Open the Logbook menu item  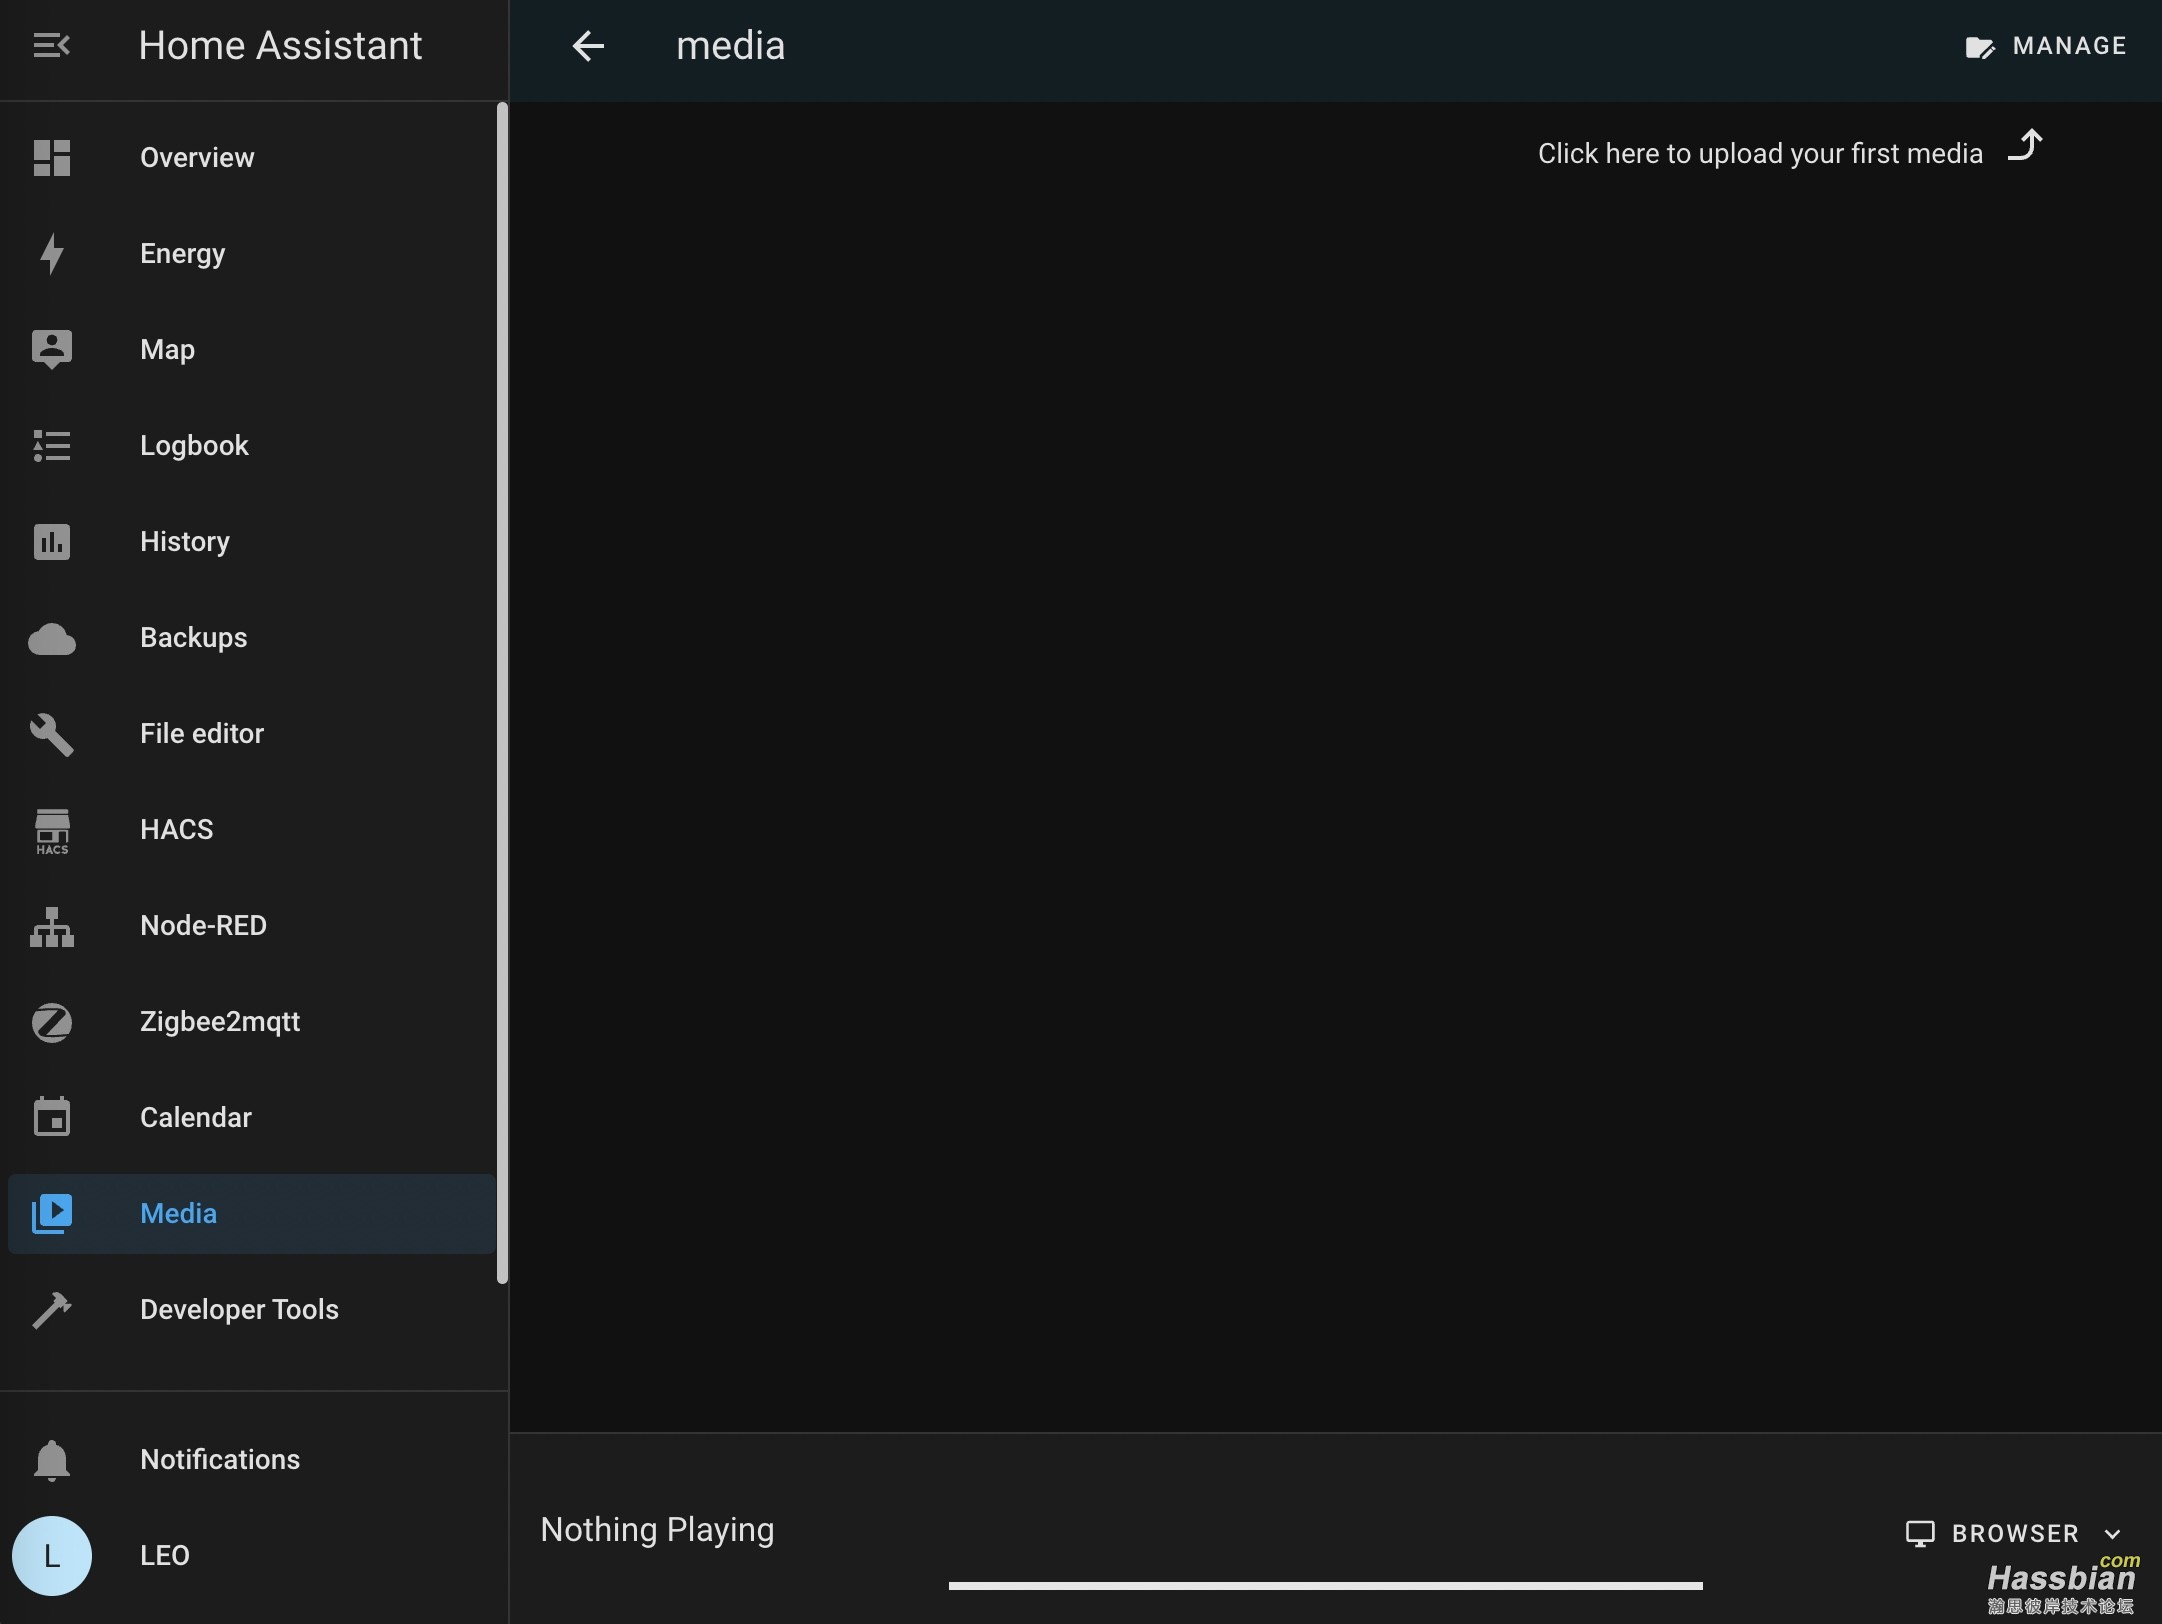click(x=252, y=446)
